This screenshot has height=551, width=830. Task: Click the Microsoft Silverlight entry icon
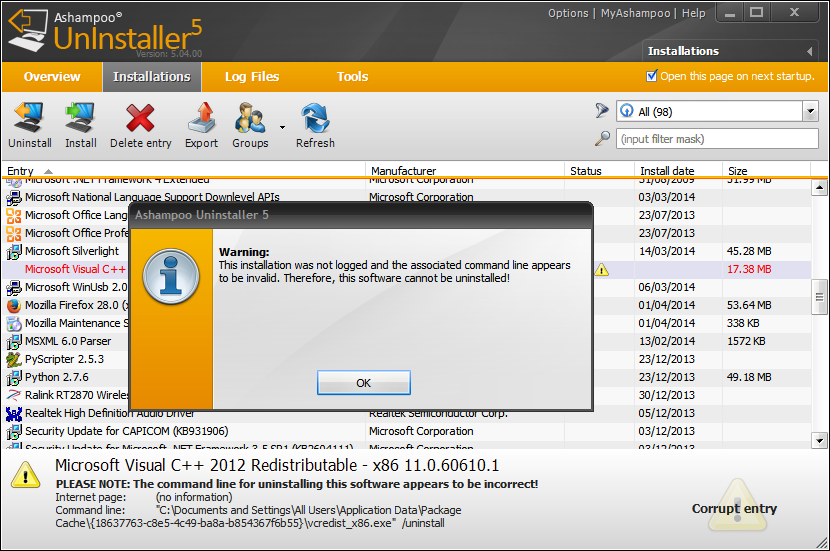coord(14,251)
